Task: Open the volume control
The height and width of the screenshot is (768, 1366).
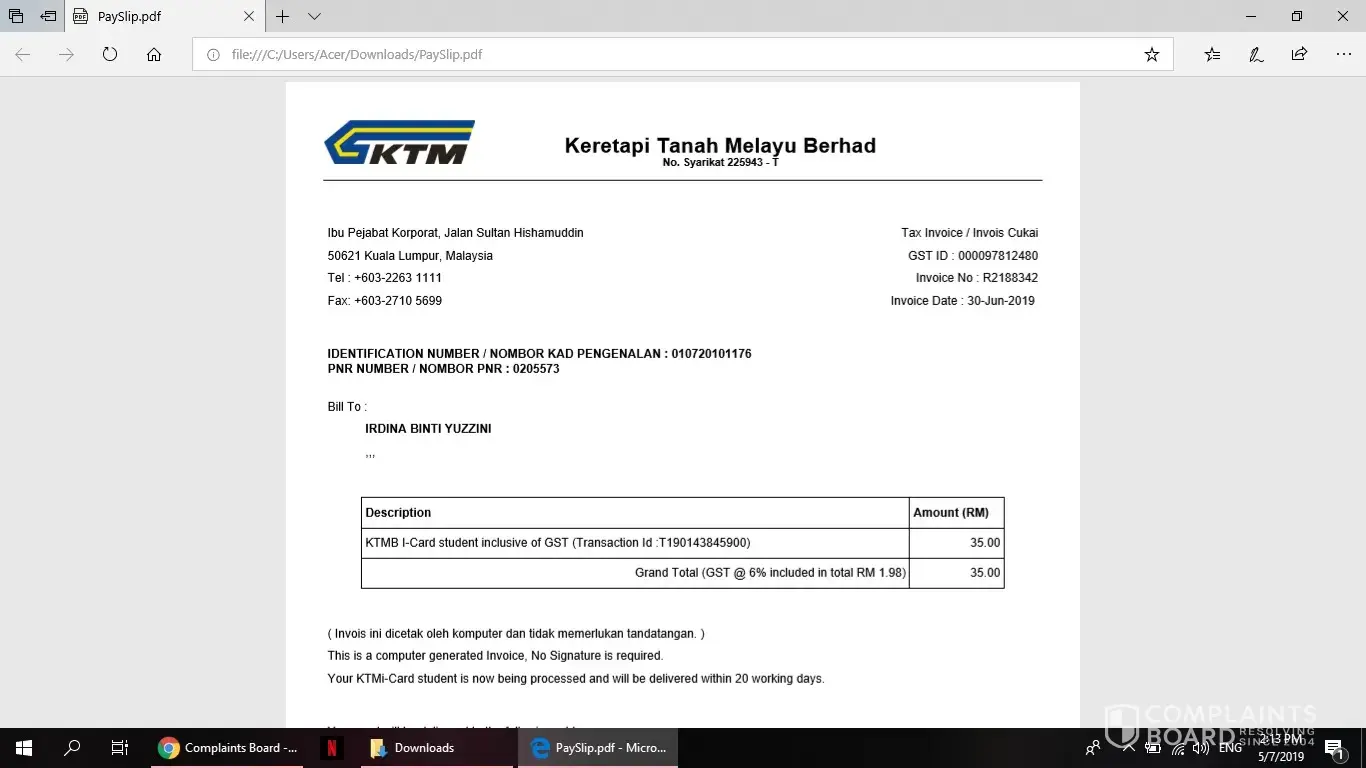Action: [x=1201, y=748]
